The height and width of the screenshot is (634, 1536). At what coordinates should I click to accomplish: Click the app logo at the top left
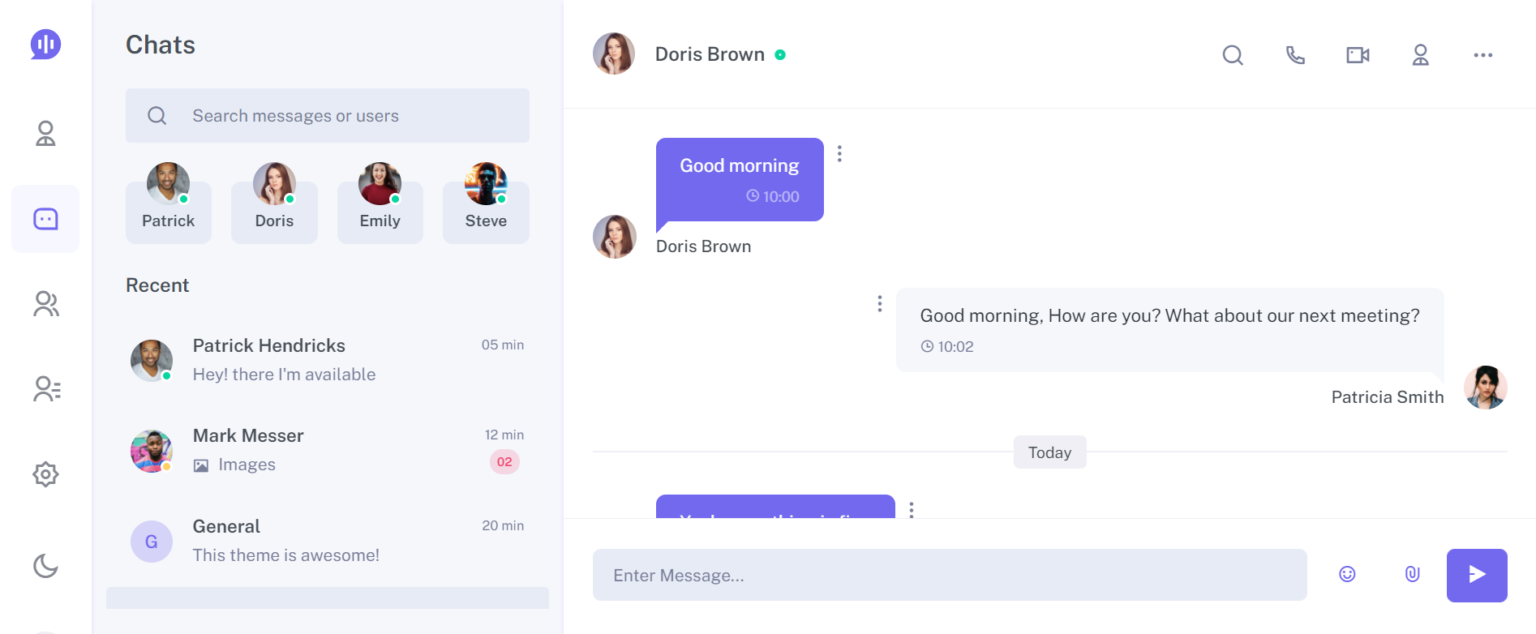pyautogui.click(x=45, y=44)
